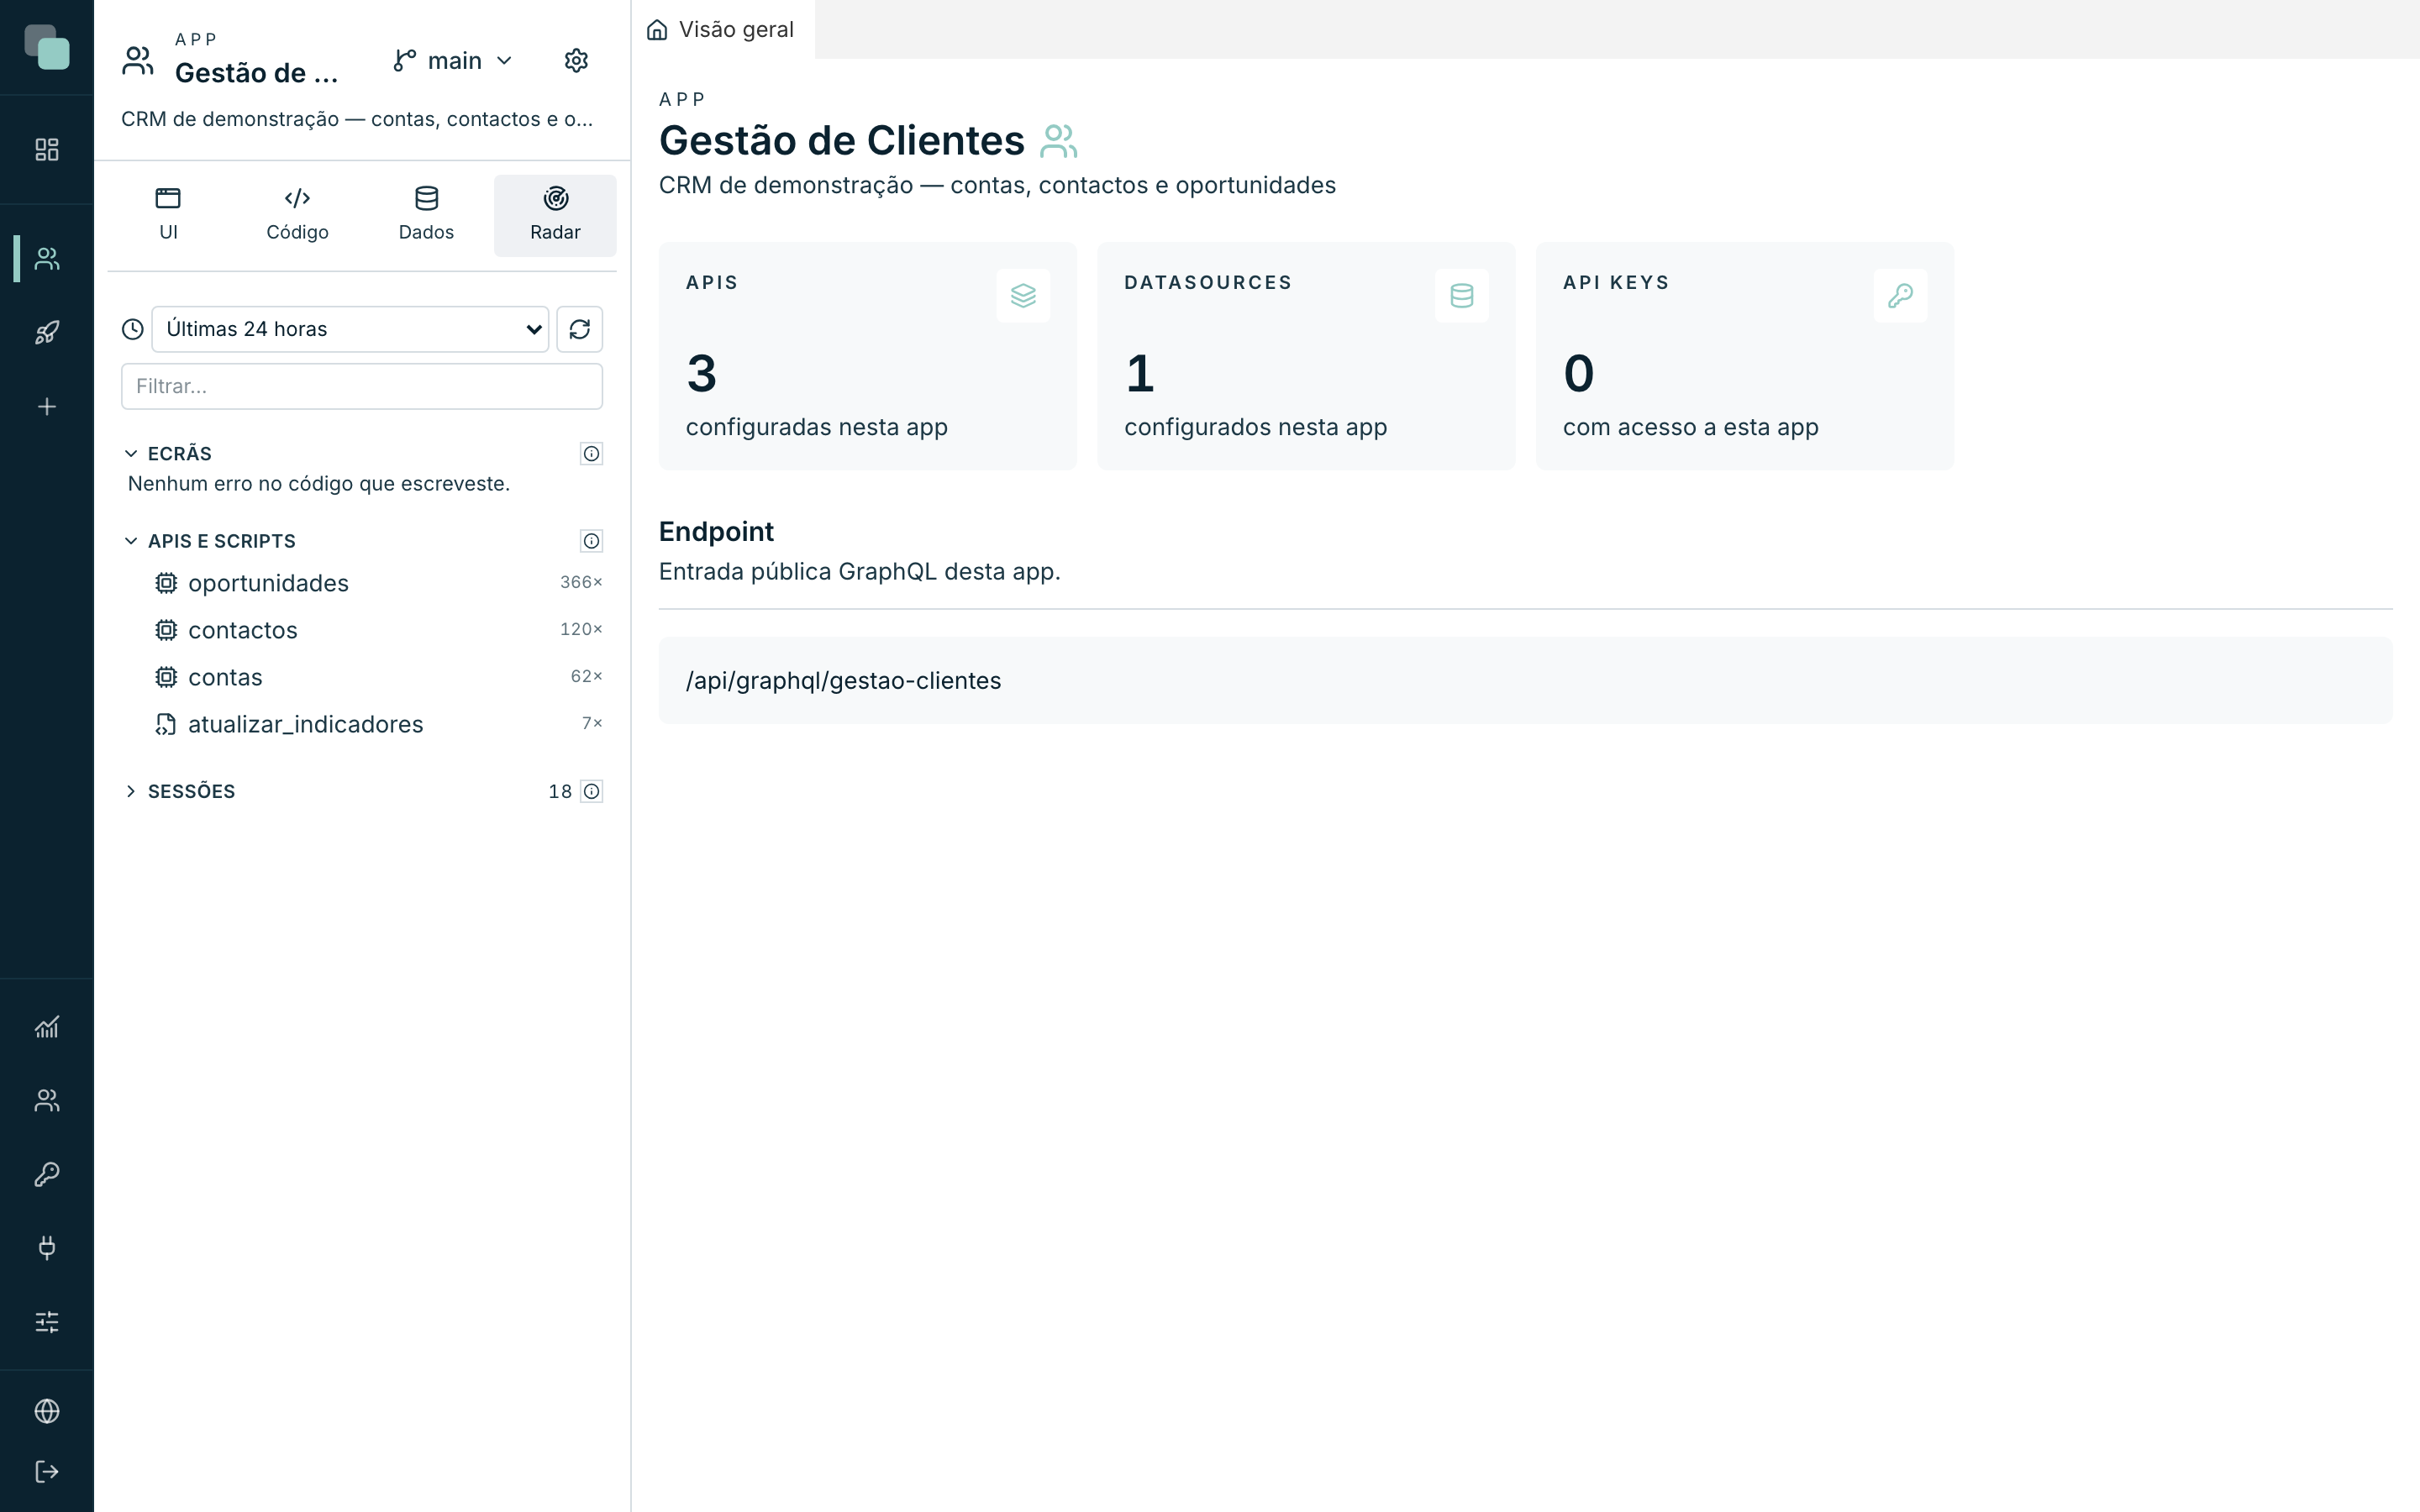Screen dimensions: 2420x1512
Task: Click the plus icon to add an app
Action: 47,407
